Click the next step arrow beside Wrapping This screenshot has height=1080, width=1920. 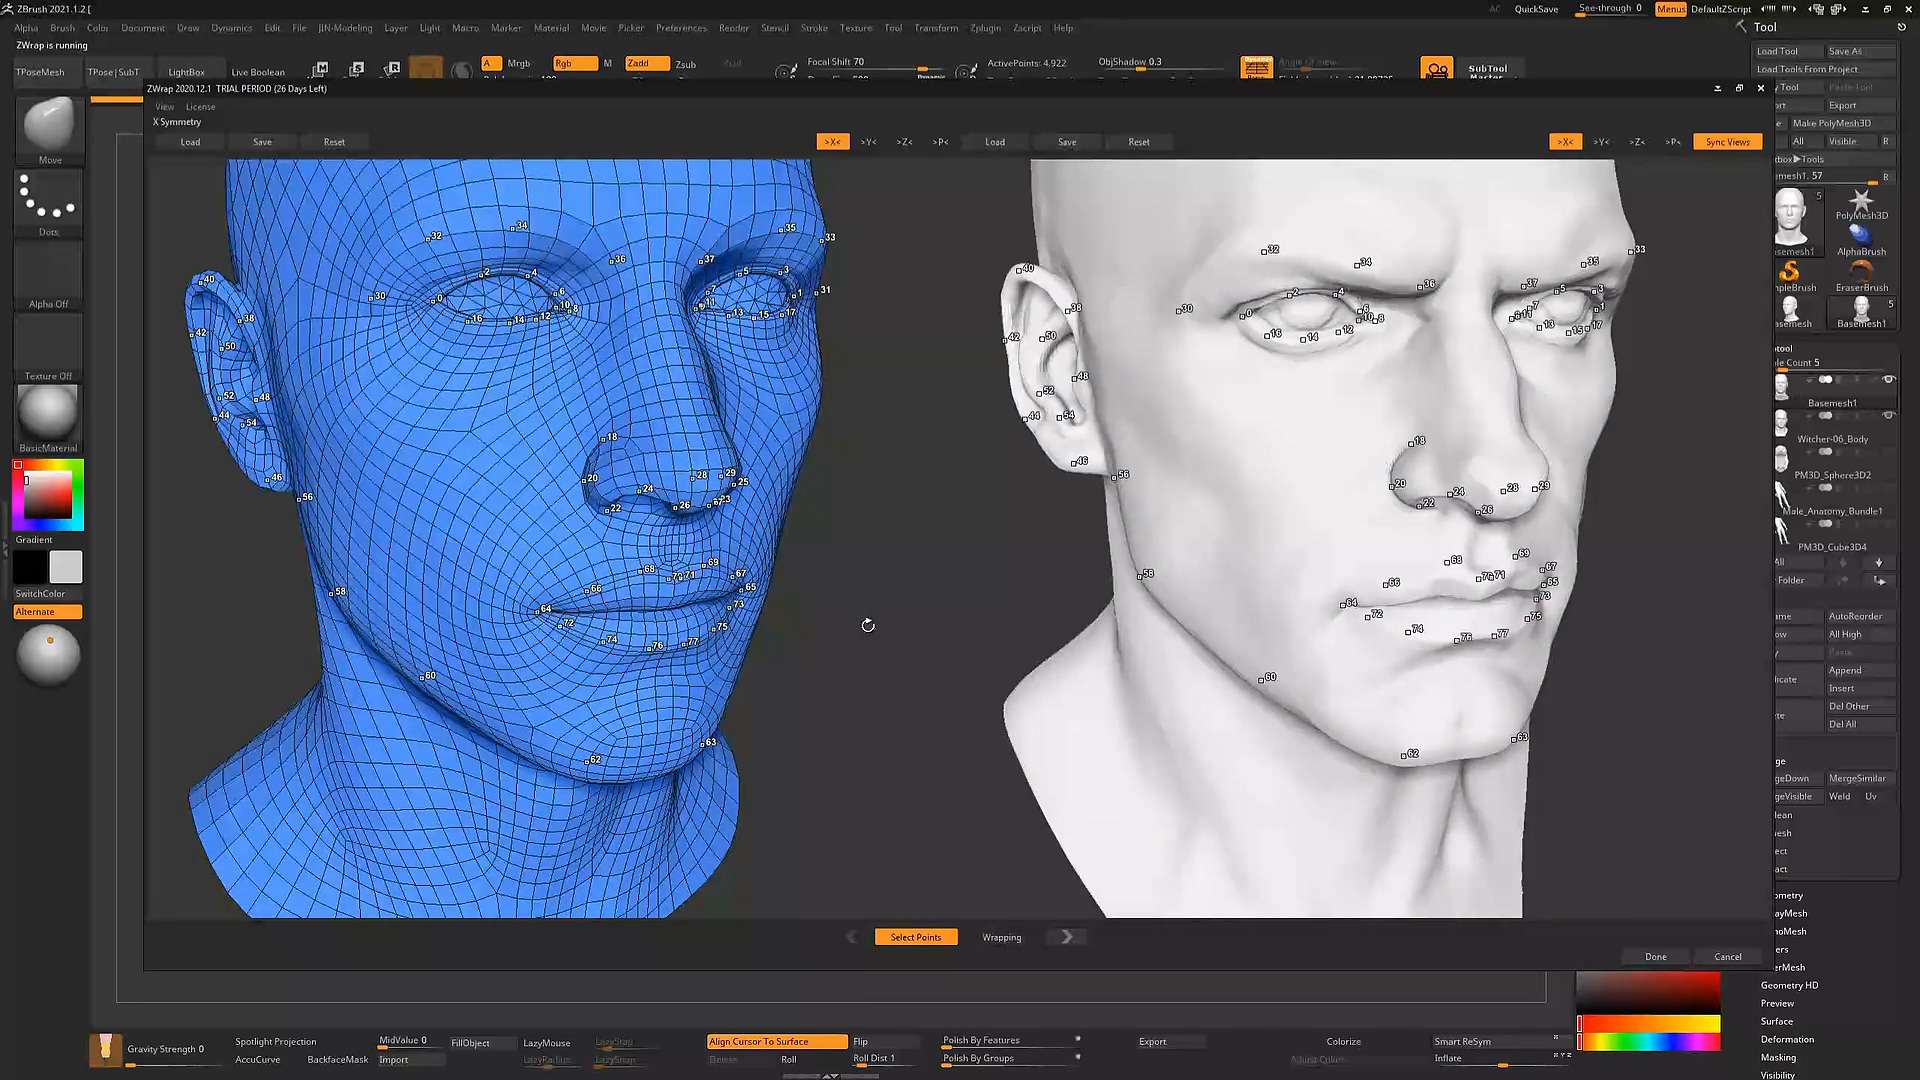point(1066,937)
